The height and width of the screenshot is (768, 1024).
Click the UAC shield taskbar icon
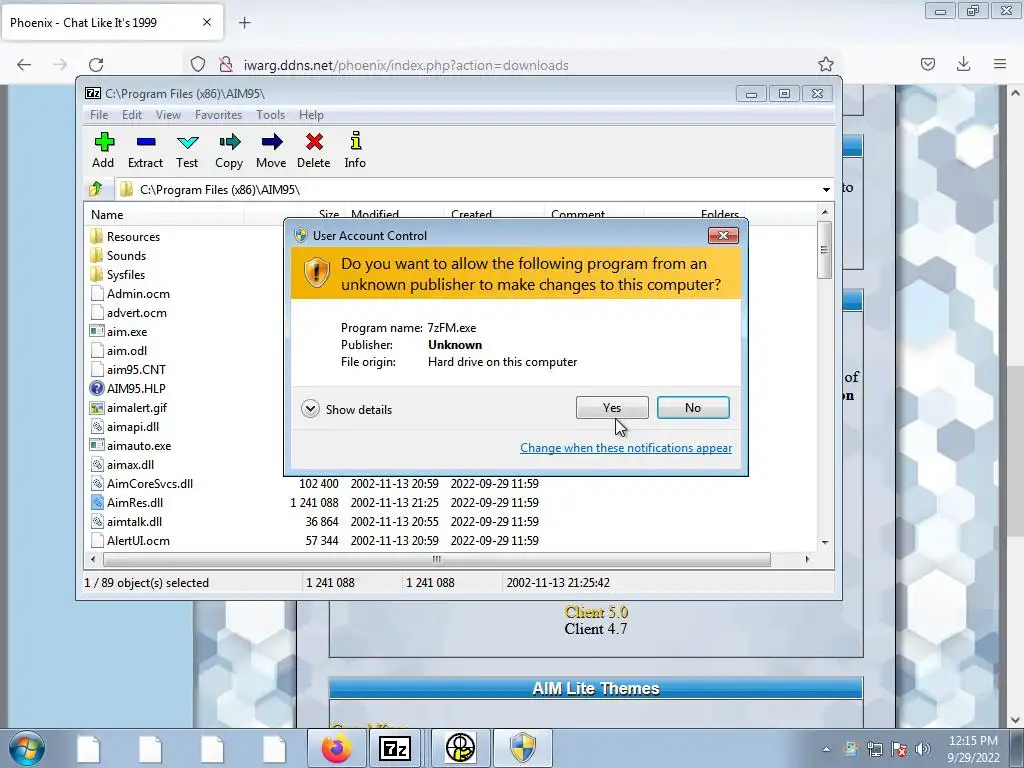click(x=523, y=748)
